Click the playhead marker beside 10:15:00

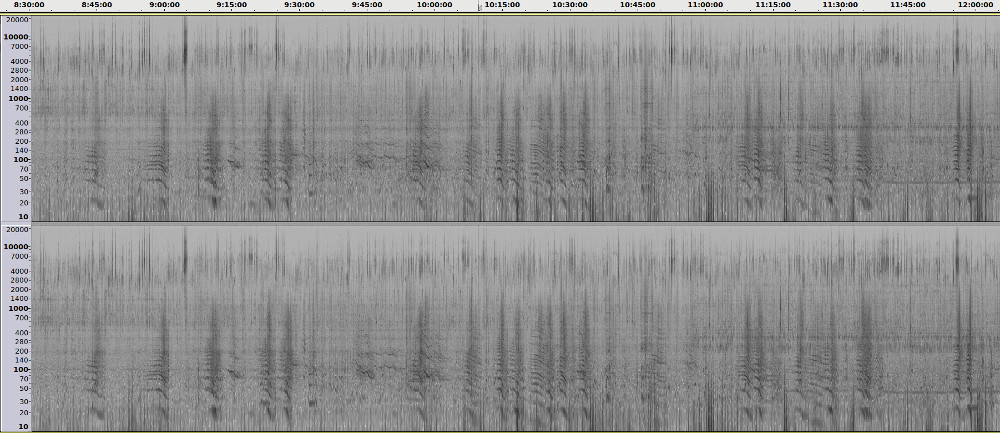480,6
